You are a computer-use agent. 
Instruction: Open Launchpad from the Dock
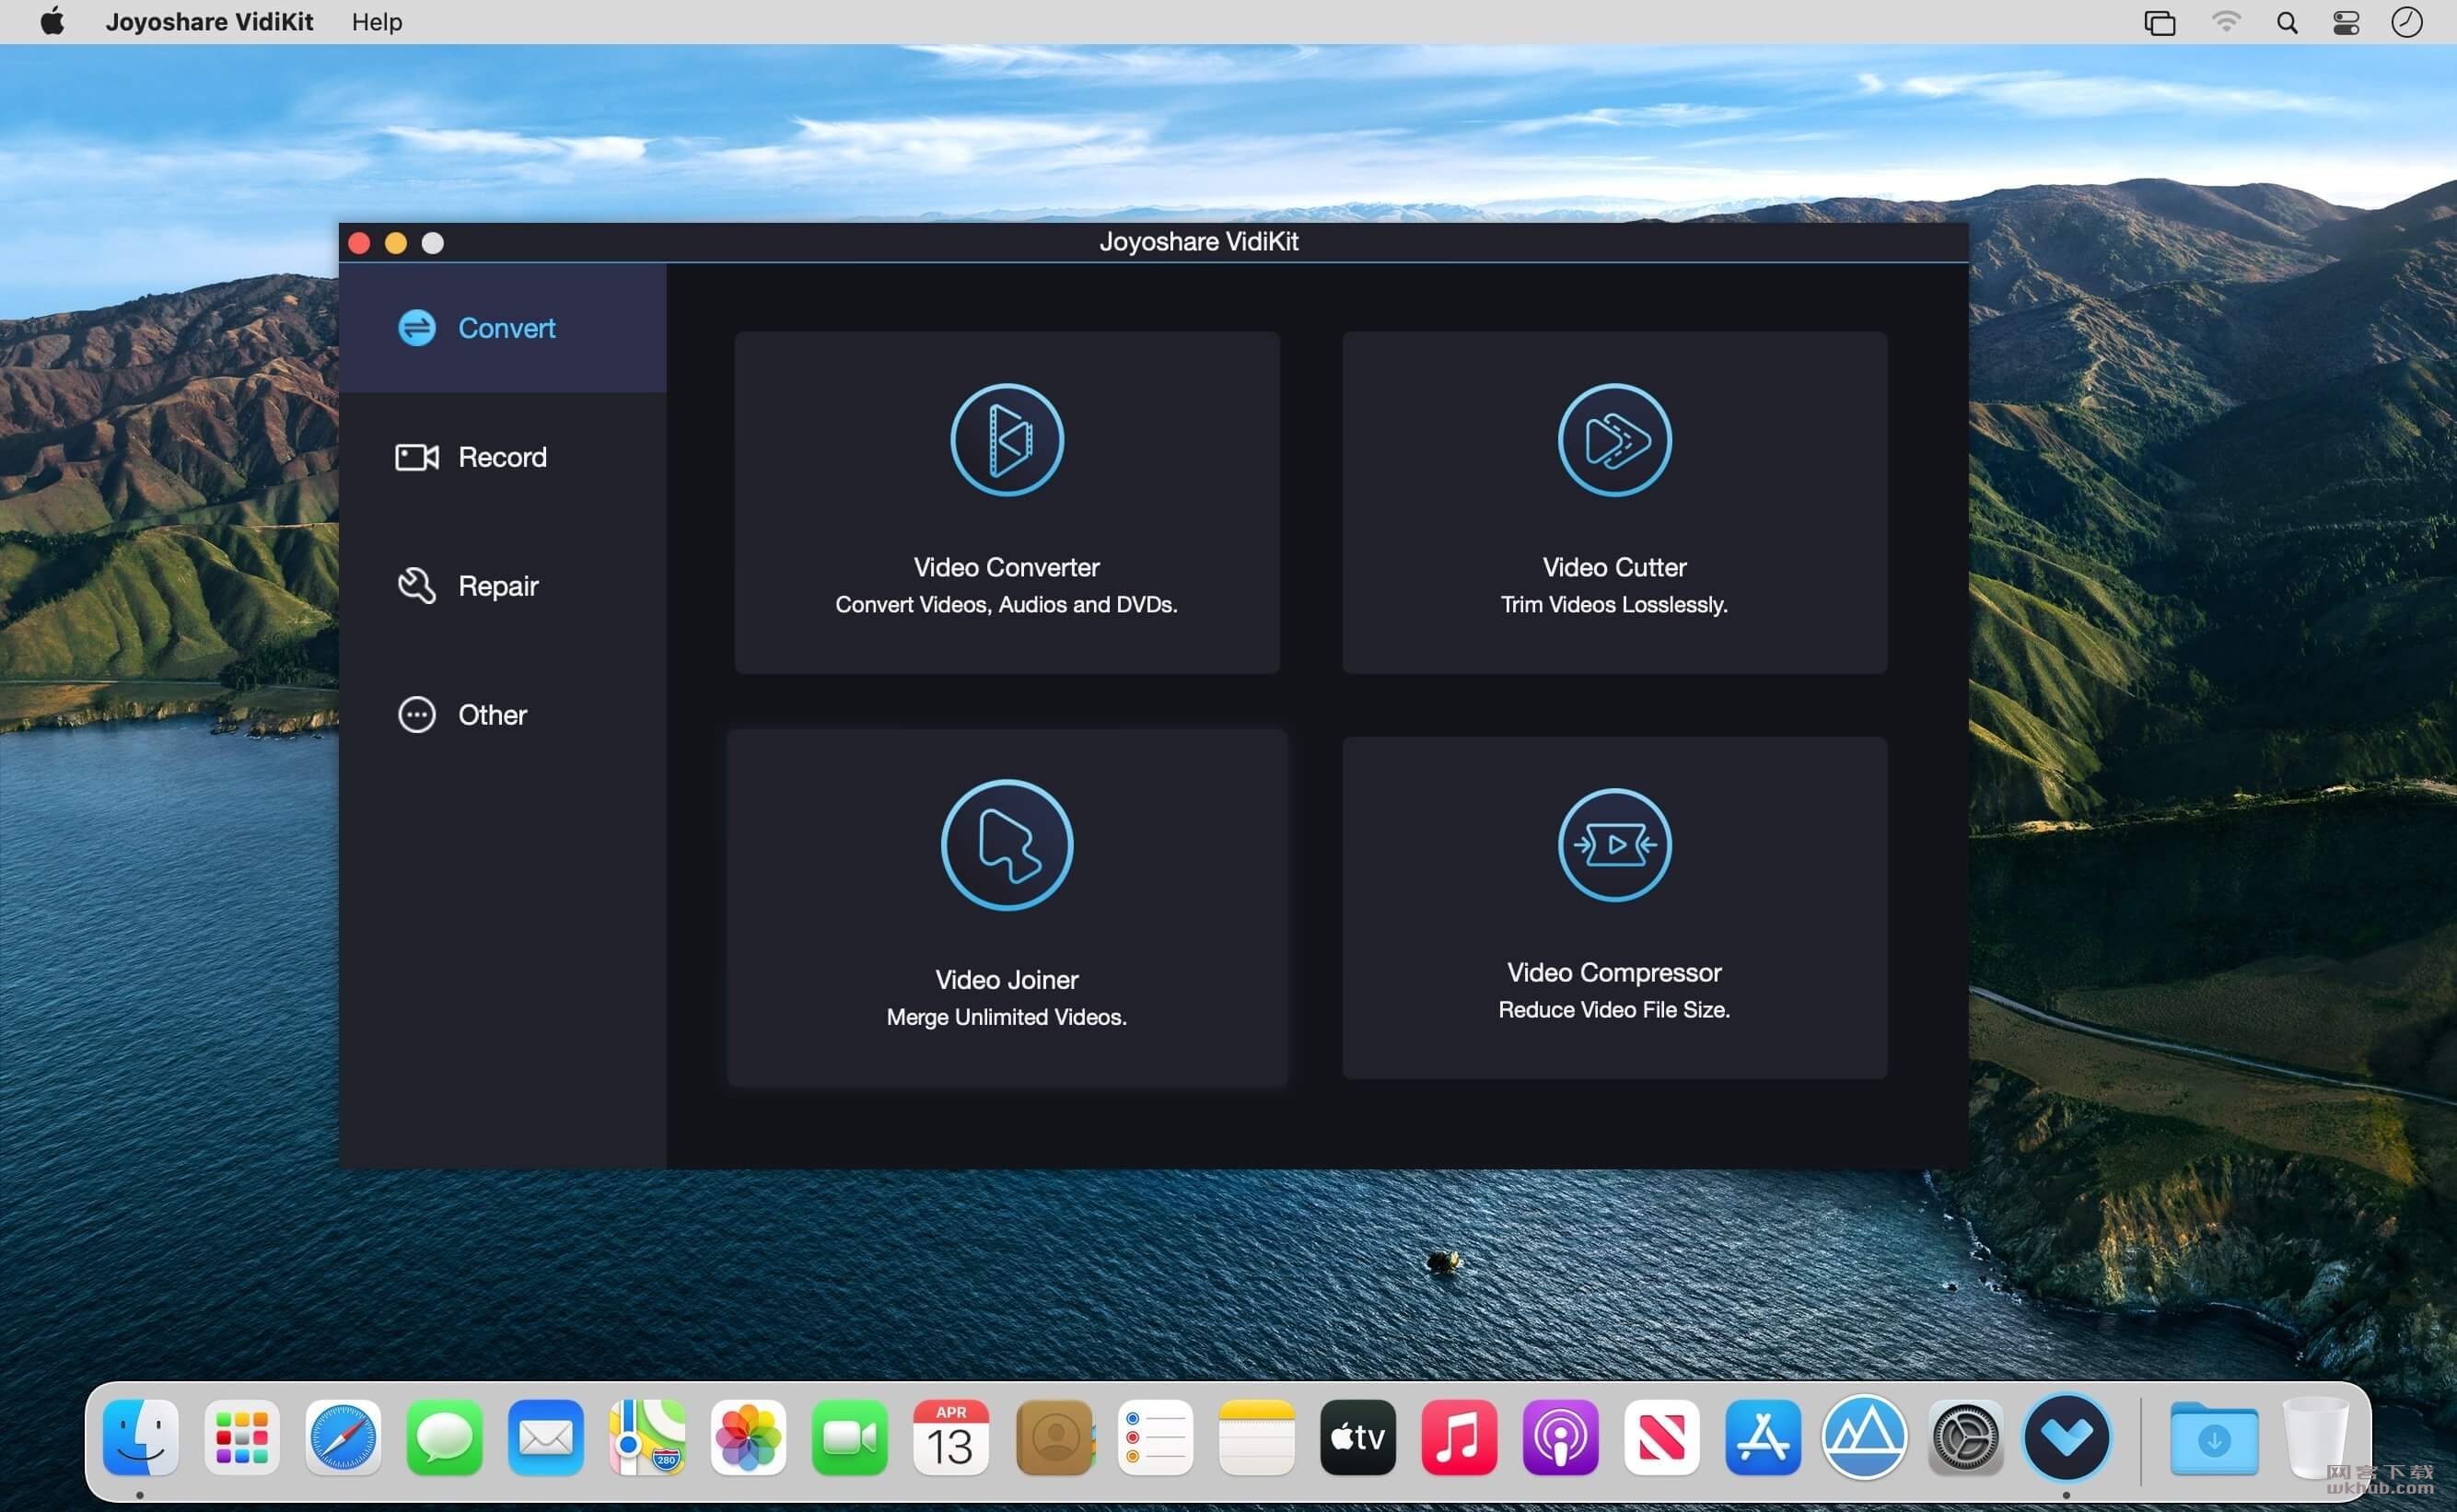click(242, 1438)
